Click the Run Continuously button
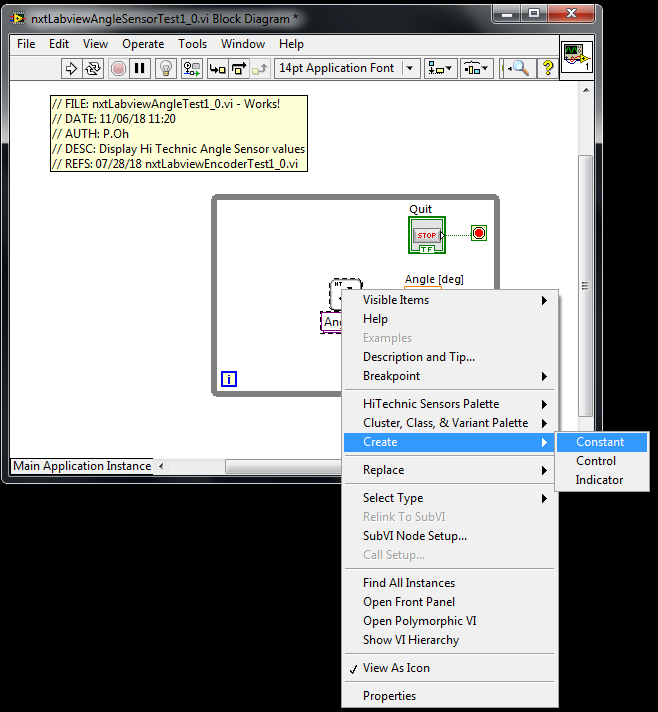This screenshot has height=712, width=658. point(93,69)
